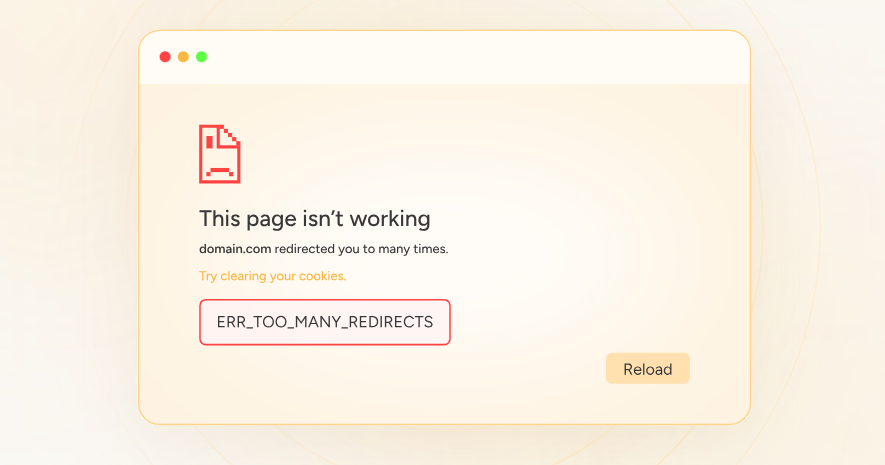Image resolution: width=885 pixels, height=465 pixels.
Task: Click the folded corner of the page icon
Action: pos(231,134)
